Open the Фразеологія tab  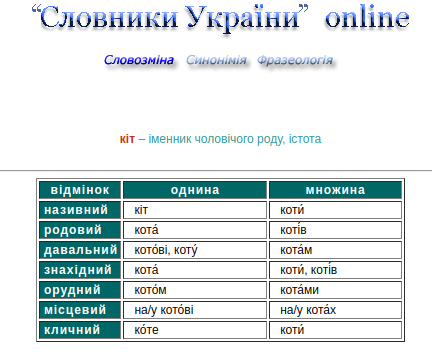coord(295,60)
